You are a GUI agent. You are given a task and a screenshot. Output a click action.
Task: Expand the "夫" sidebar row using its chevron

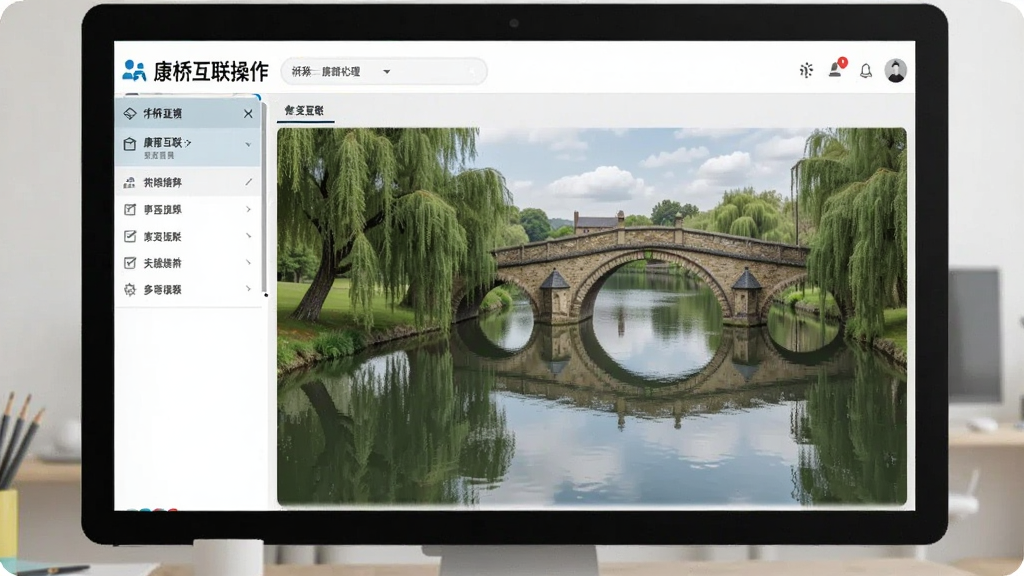click(x=248, y=263)
